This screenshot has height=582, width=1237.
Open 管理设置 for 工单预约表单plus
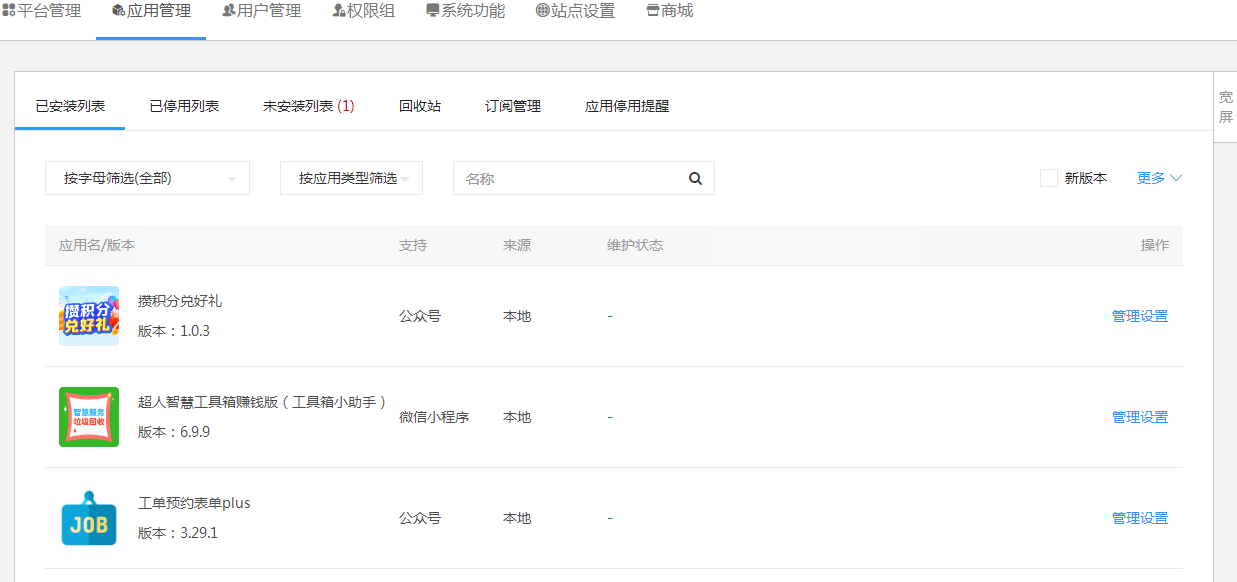pyautogui.click(x=1140, y=518)
